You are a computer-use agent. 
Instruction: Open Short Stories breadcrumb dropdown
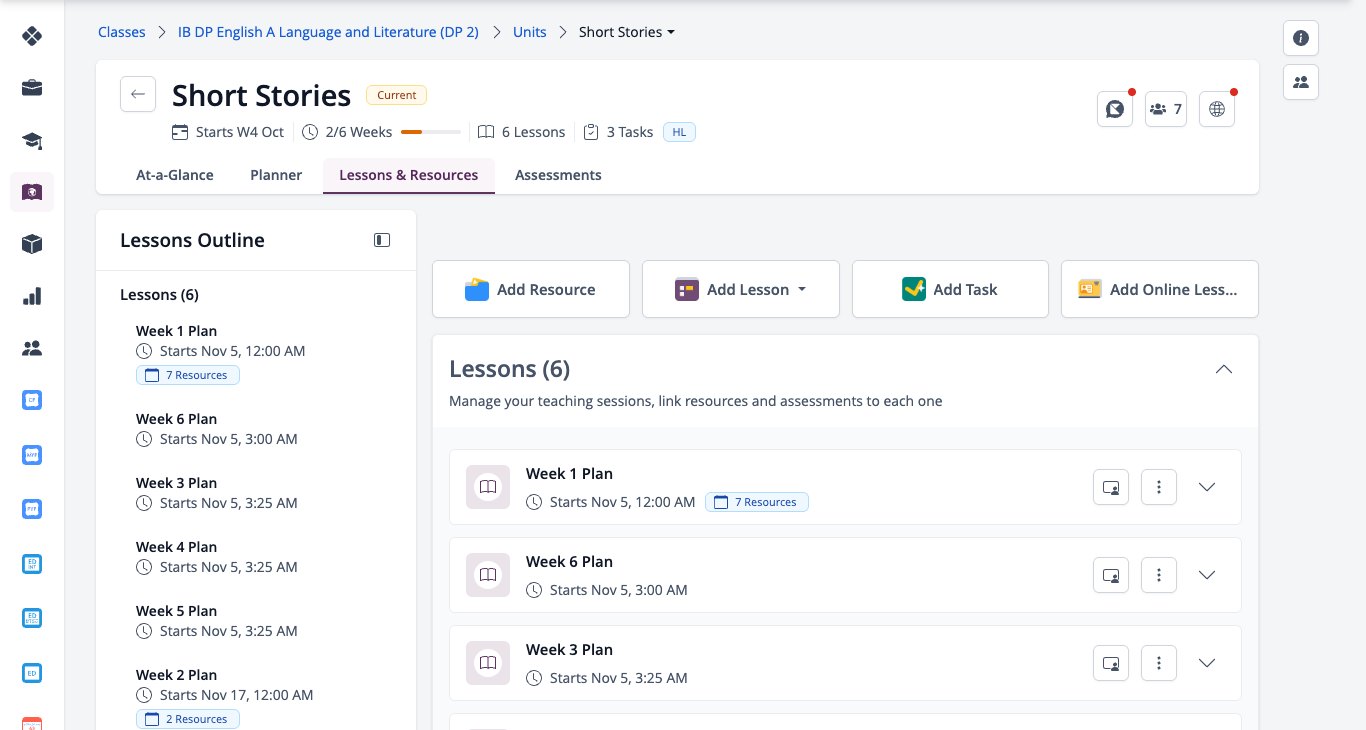click(627, 32)
